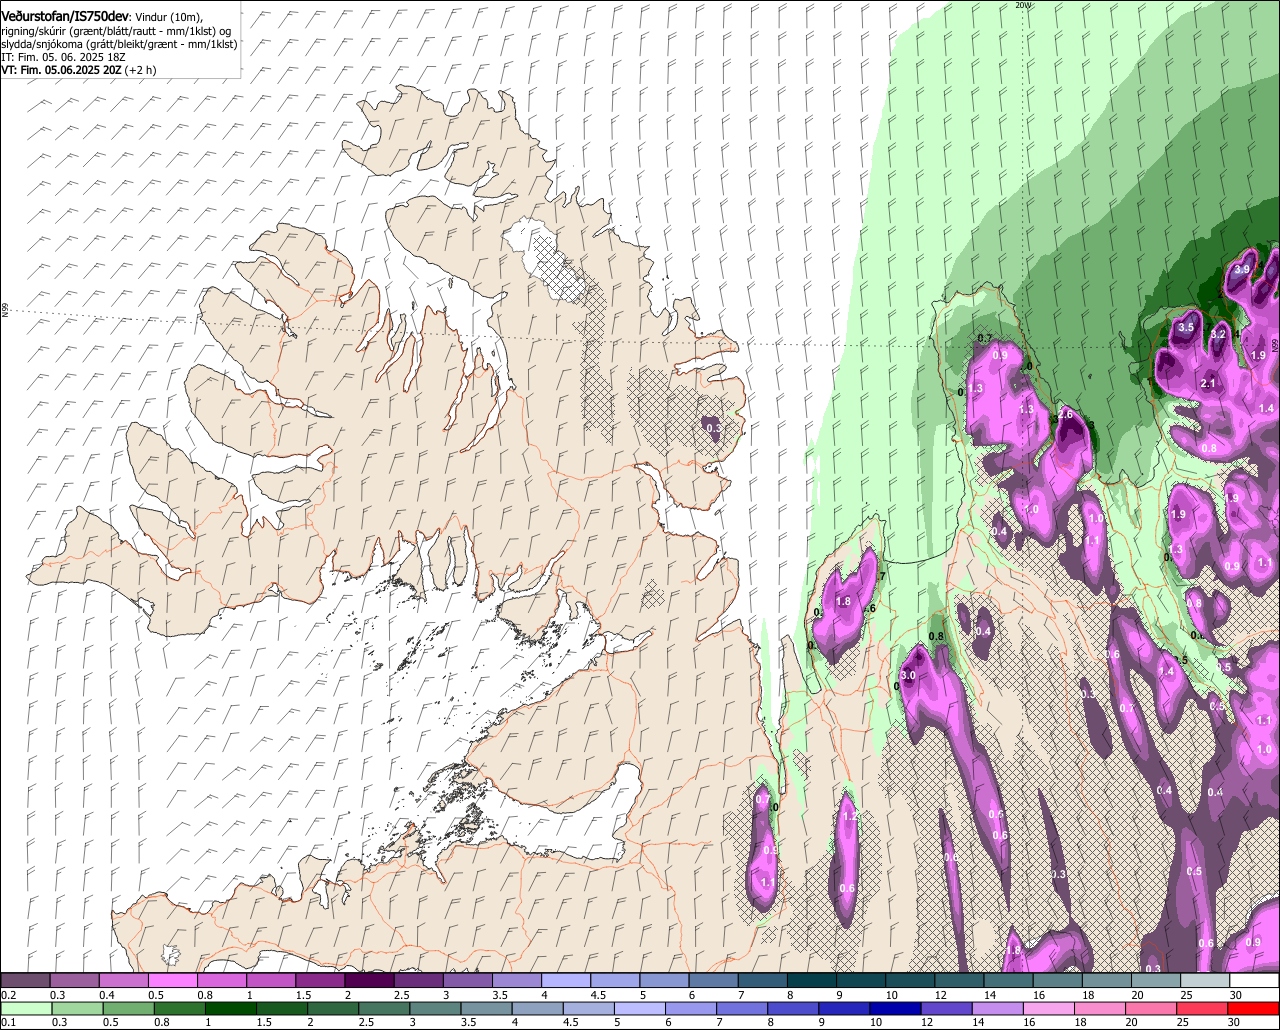
Task: Click the light gray snow swatch at 25
Action: click(1206, 980)
